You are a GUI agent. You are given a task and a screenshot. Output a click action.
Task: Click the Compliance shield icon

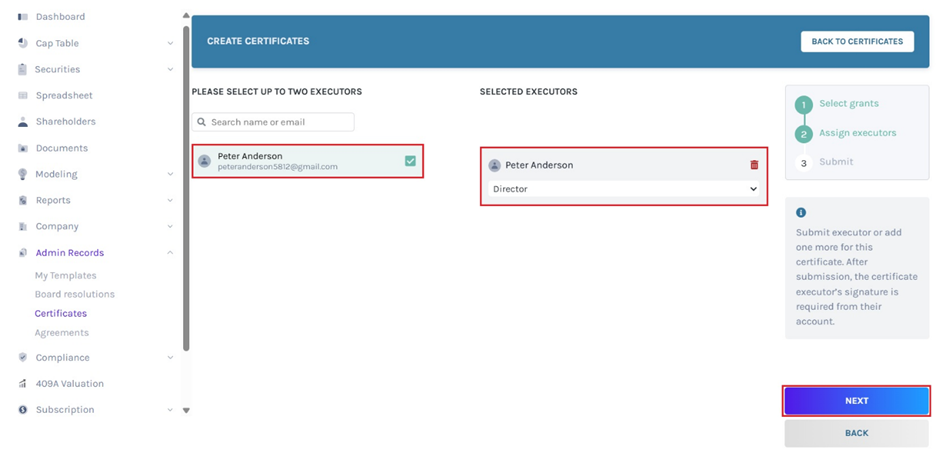pyautogui.click(x=23, y=357)
